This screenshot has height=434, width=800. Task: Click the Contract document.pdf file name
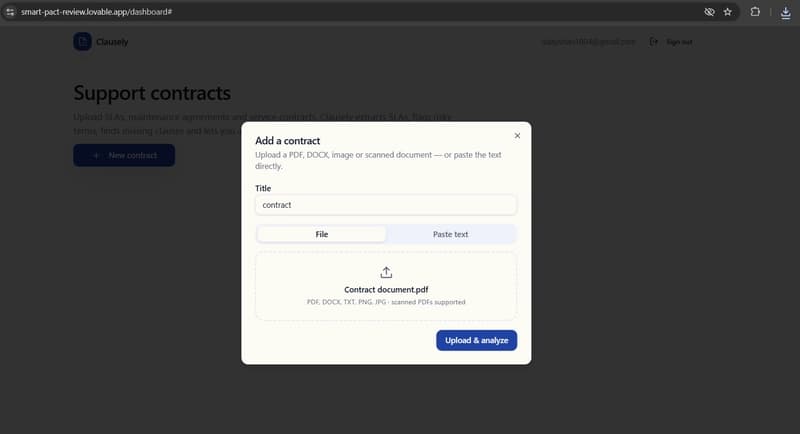tap(386, 290)
